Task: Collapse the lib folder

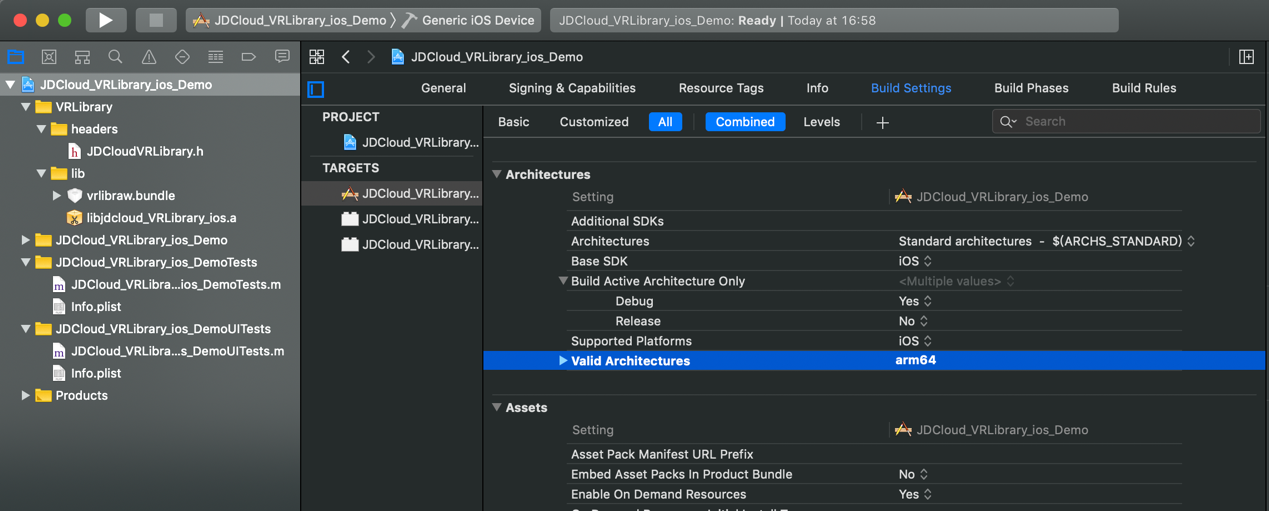Action: (x=41, y=173)
